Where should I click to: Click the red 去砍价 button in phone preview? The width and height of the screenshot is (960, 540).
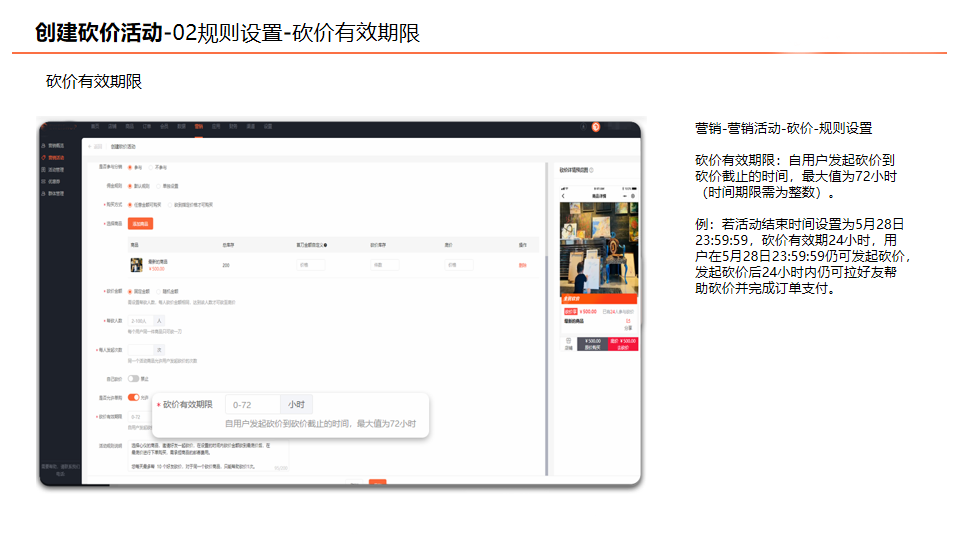pyautogui.click(x=623, y=344)
